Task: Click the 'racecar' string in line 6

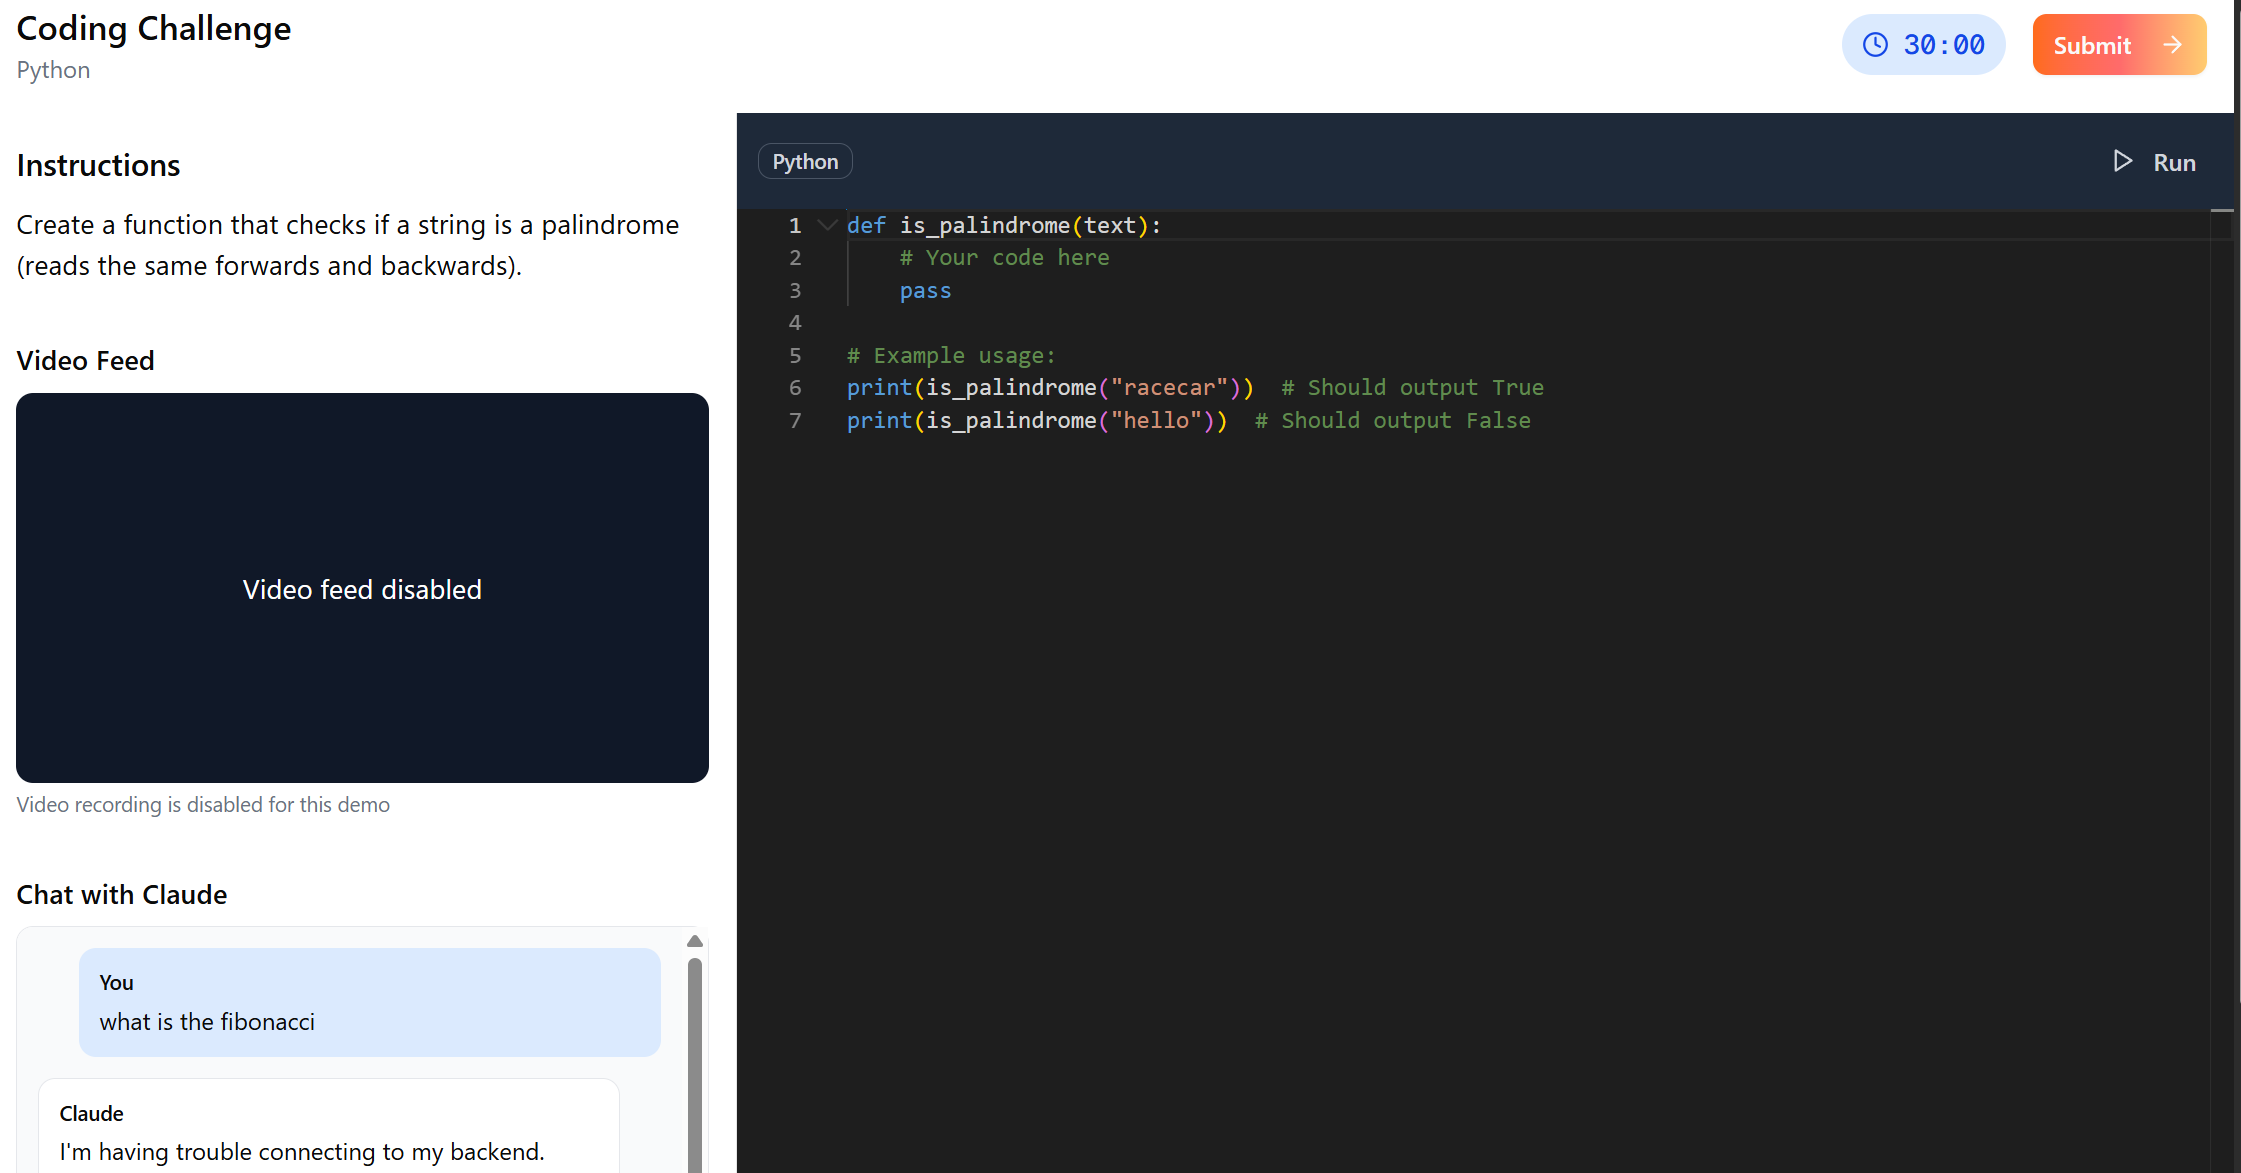Action: 1168,388
